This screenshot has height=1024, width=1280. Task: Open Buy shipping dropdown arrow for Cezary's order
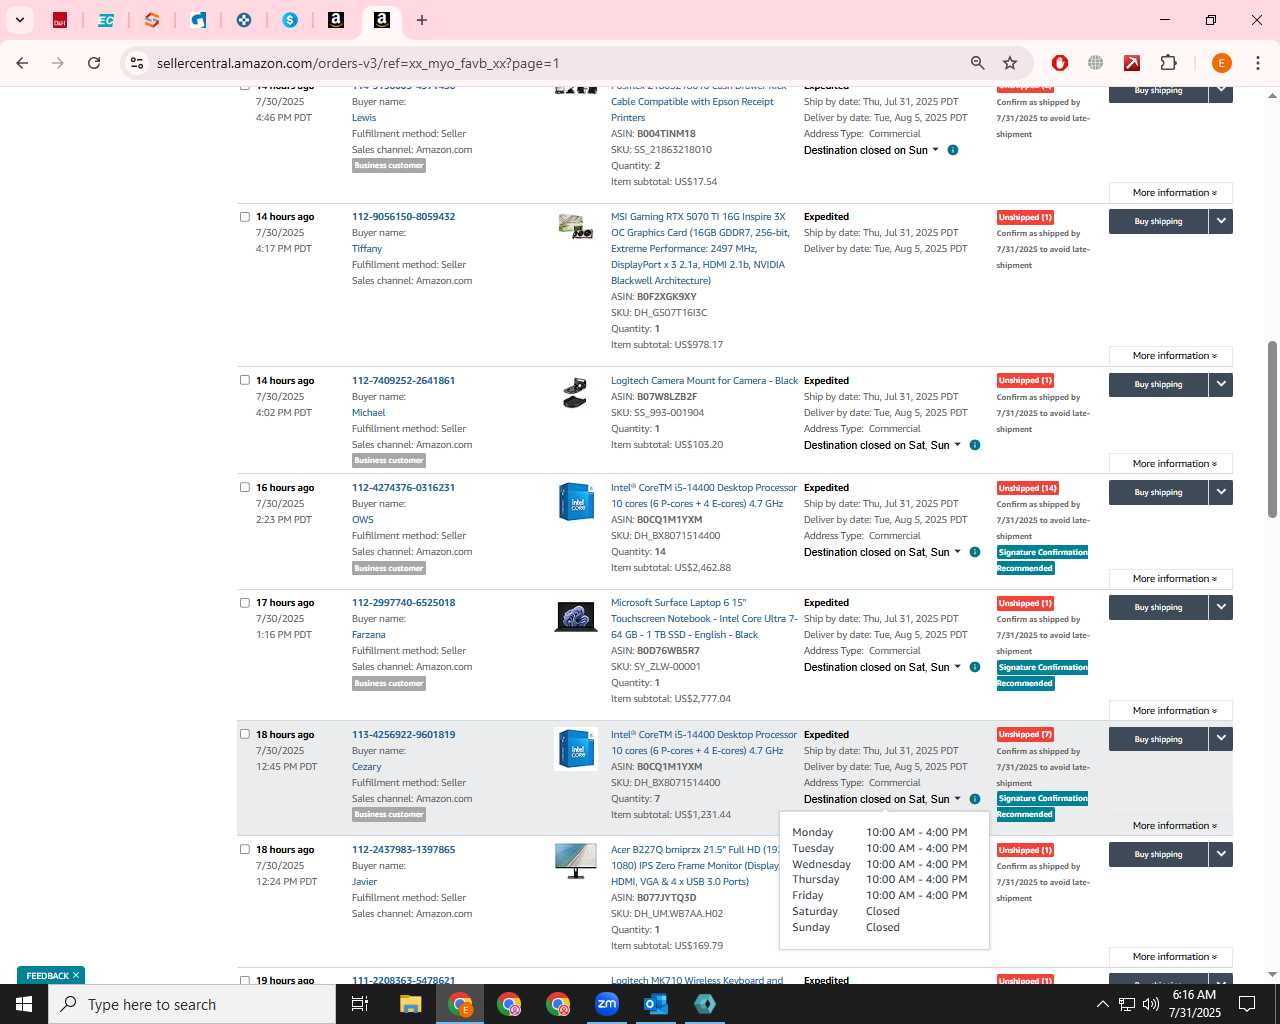[x=1220, y=739]
